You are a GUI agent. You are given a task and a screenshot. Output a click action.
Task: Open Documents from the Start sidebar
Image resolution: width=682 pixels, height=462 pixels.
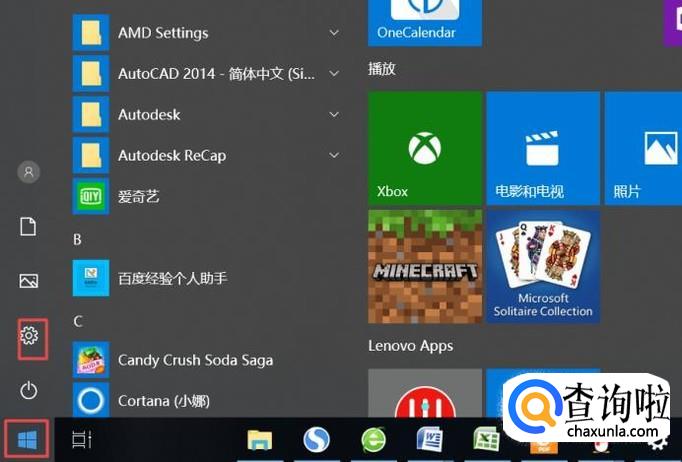29,226
